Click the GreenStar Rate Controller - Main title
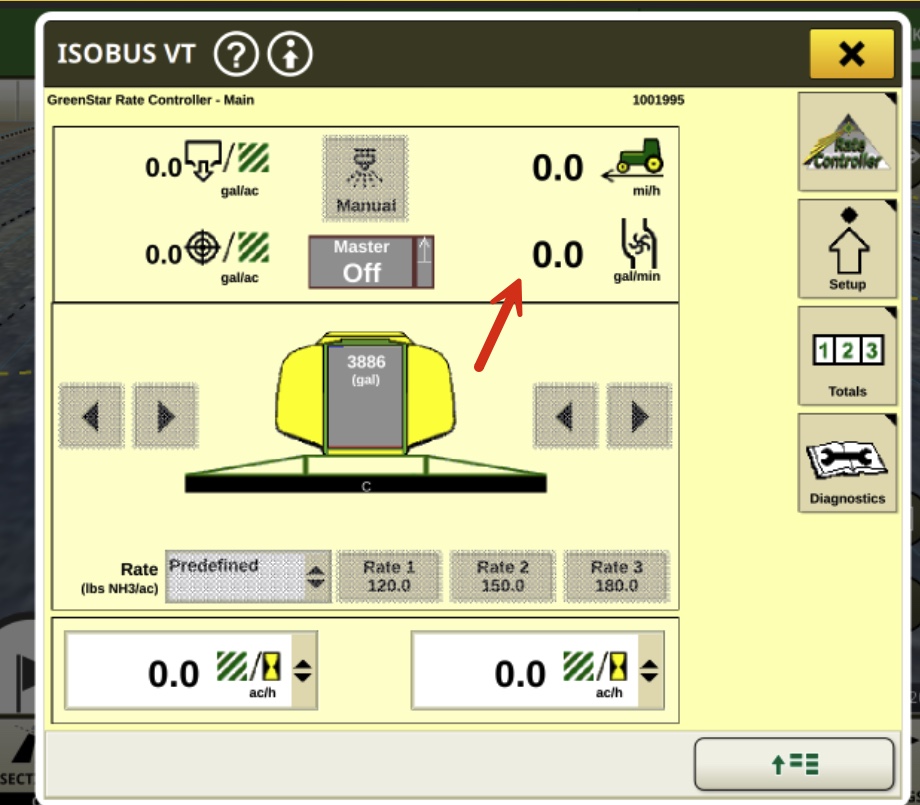 [151, 100]
